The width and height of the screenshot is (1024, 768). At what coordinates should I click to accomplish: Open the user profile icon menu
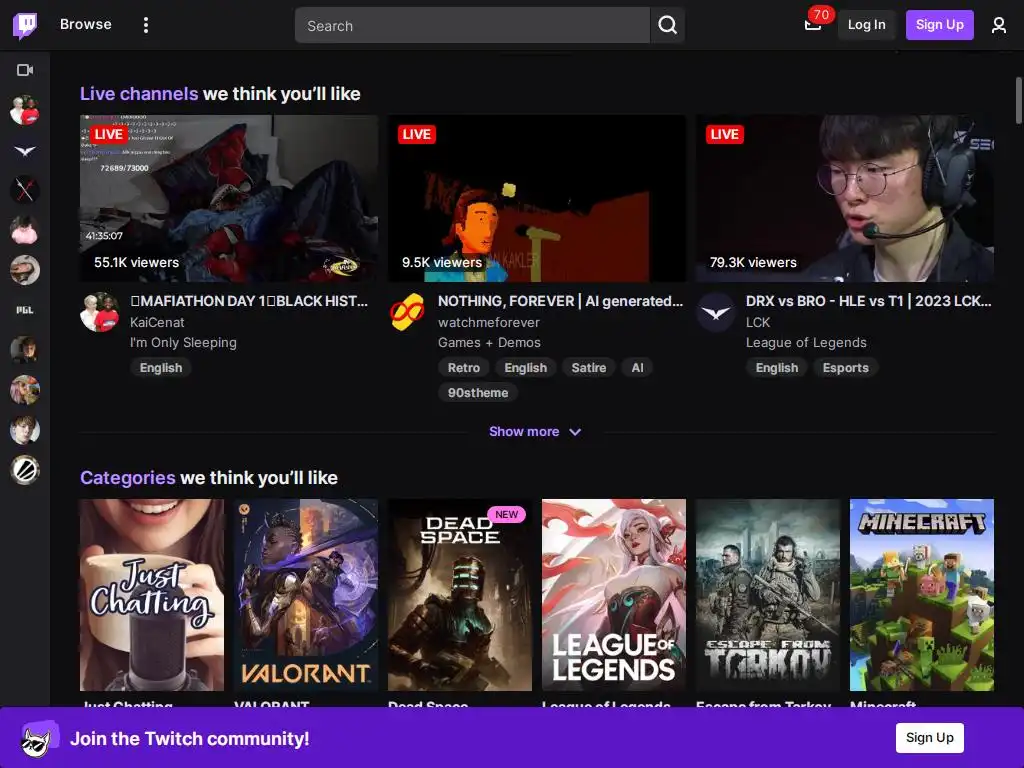(x=999, y=25)
